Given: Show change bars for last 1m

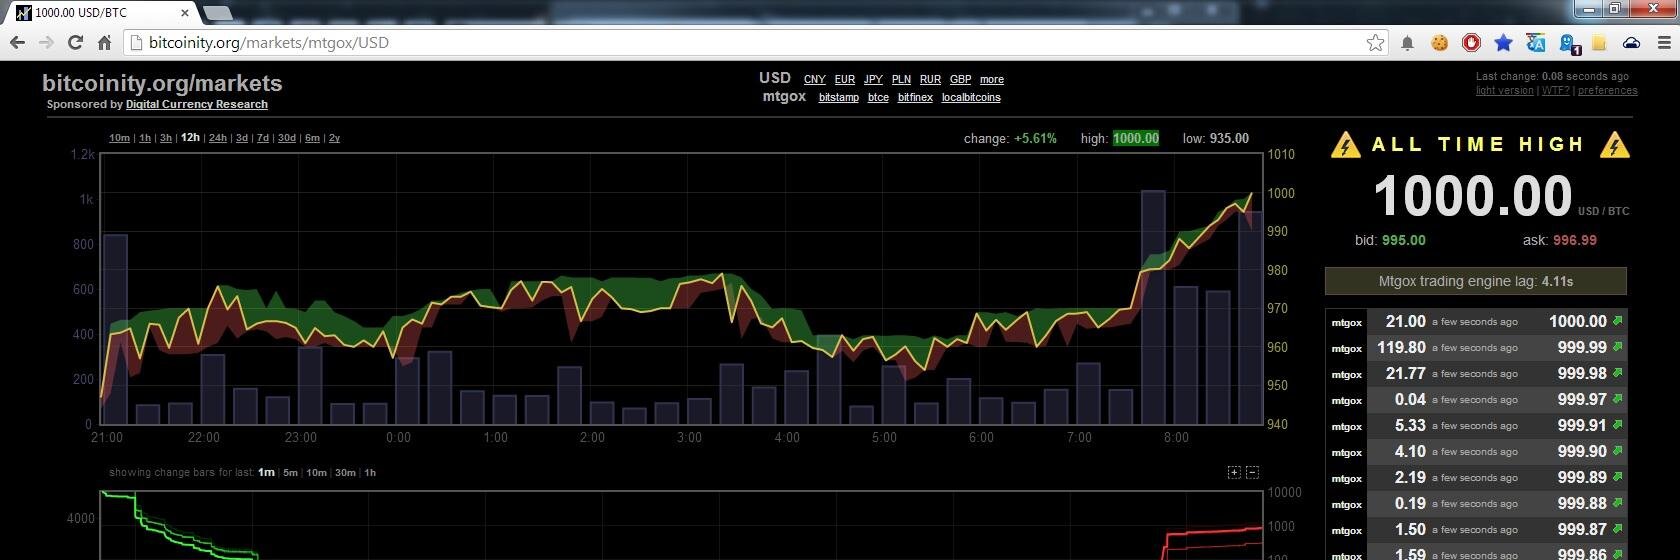Looking at the screenshot, I should coord(266,472).
